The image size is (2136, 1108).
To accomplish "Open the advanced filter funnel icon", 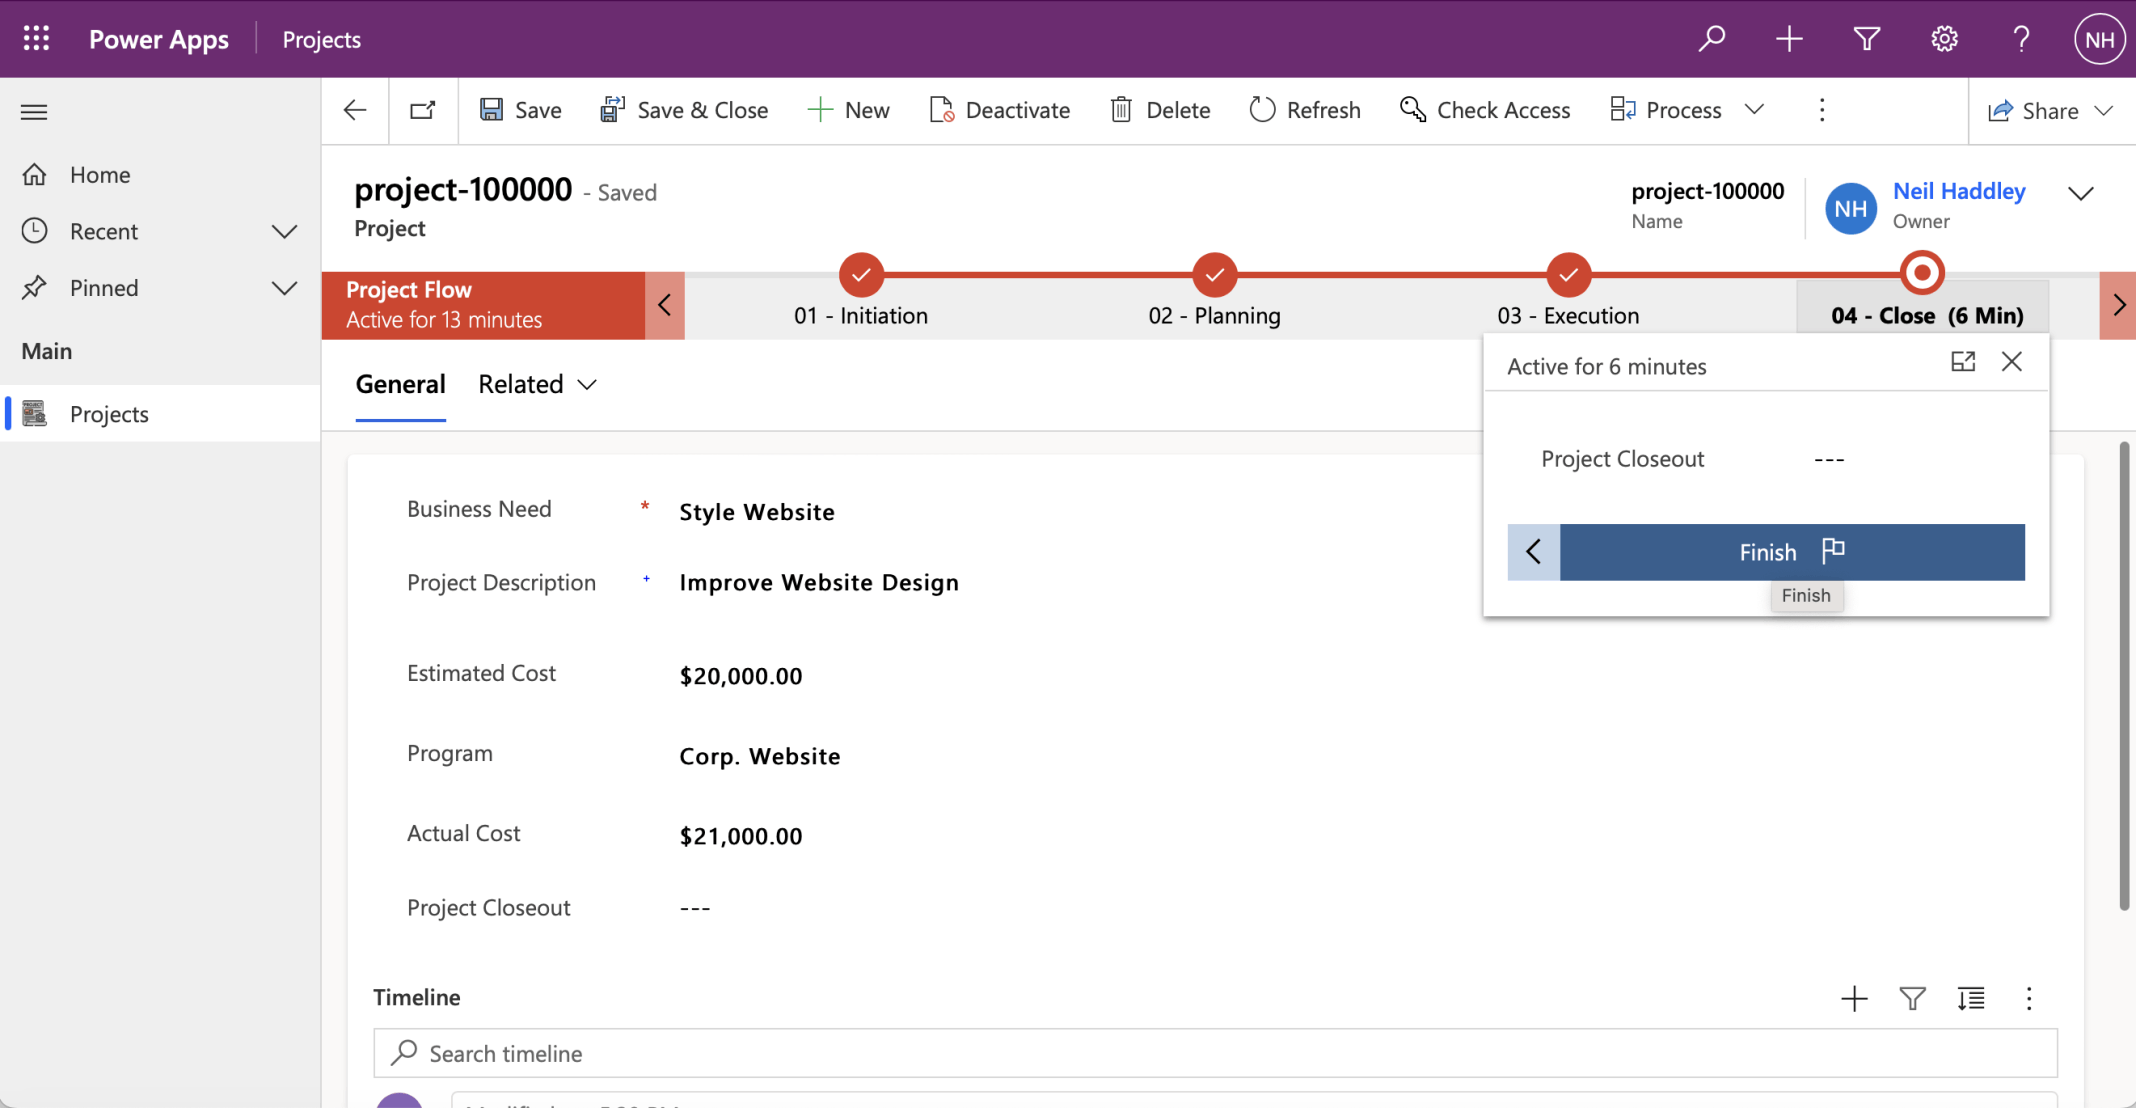I will coord(1866,39).
